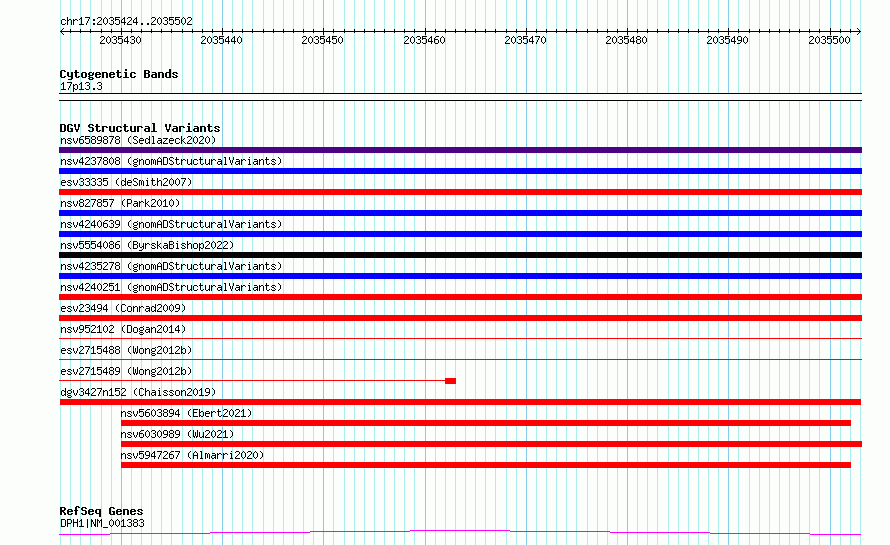Open nsv5603894 (Ebert2021) variant label
The height and width of the screenshot is (545, 890).
point(186,413)
